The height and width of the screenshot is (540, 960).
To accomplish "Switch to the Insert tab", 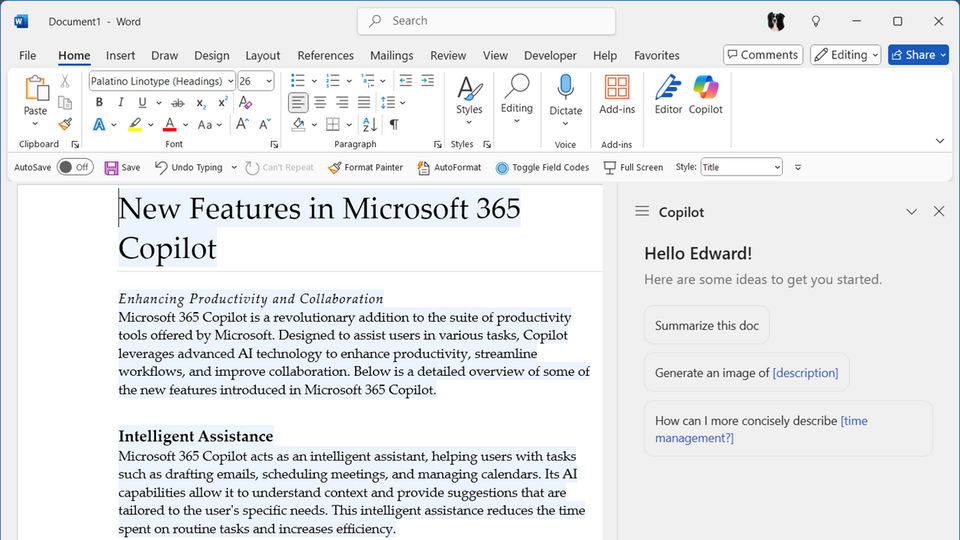I will pos(120,56).
